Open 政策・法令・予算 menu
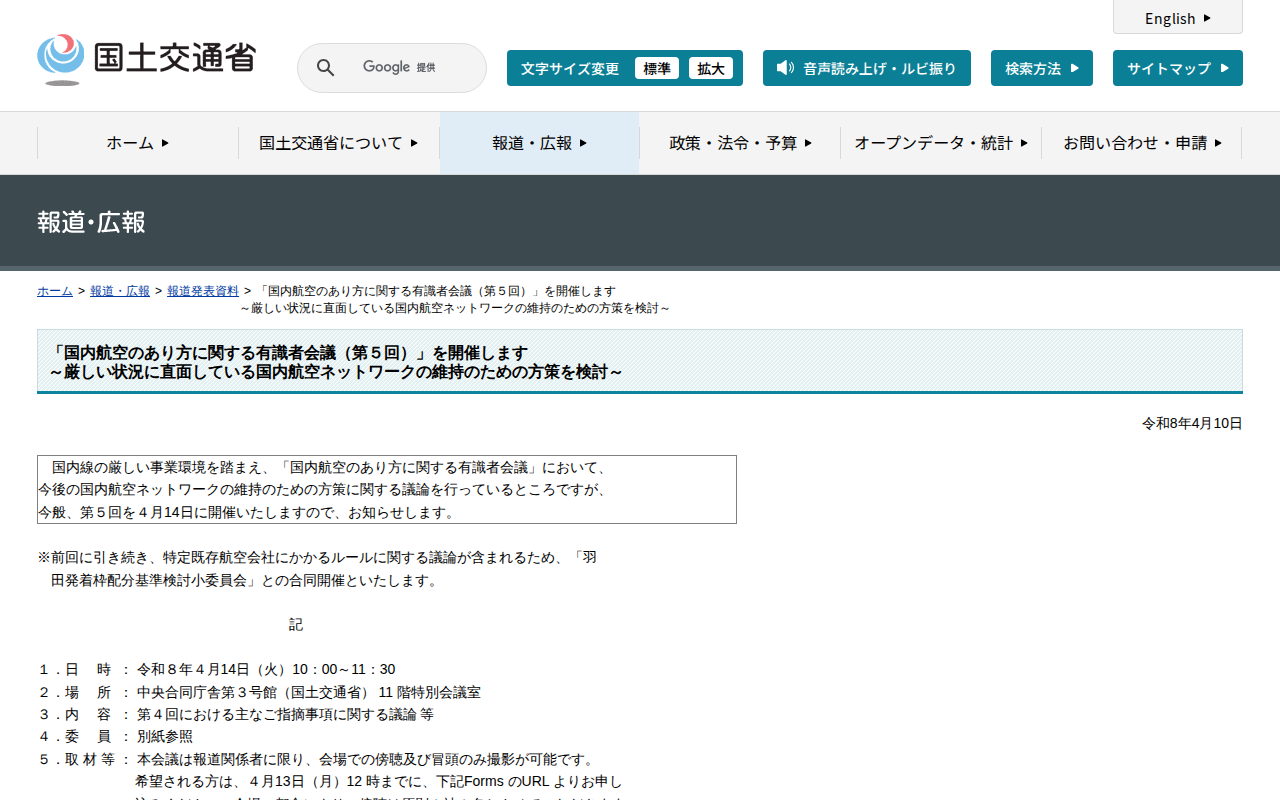1280x800 pixels. (x=740, y=143)
